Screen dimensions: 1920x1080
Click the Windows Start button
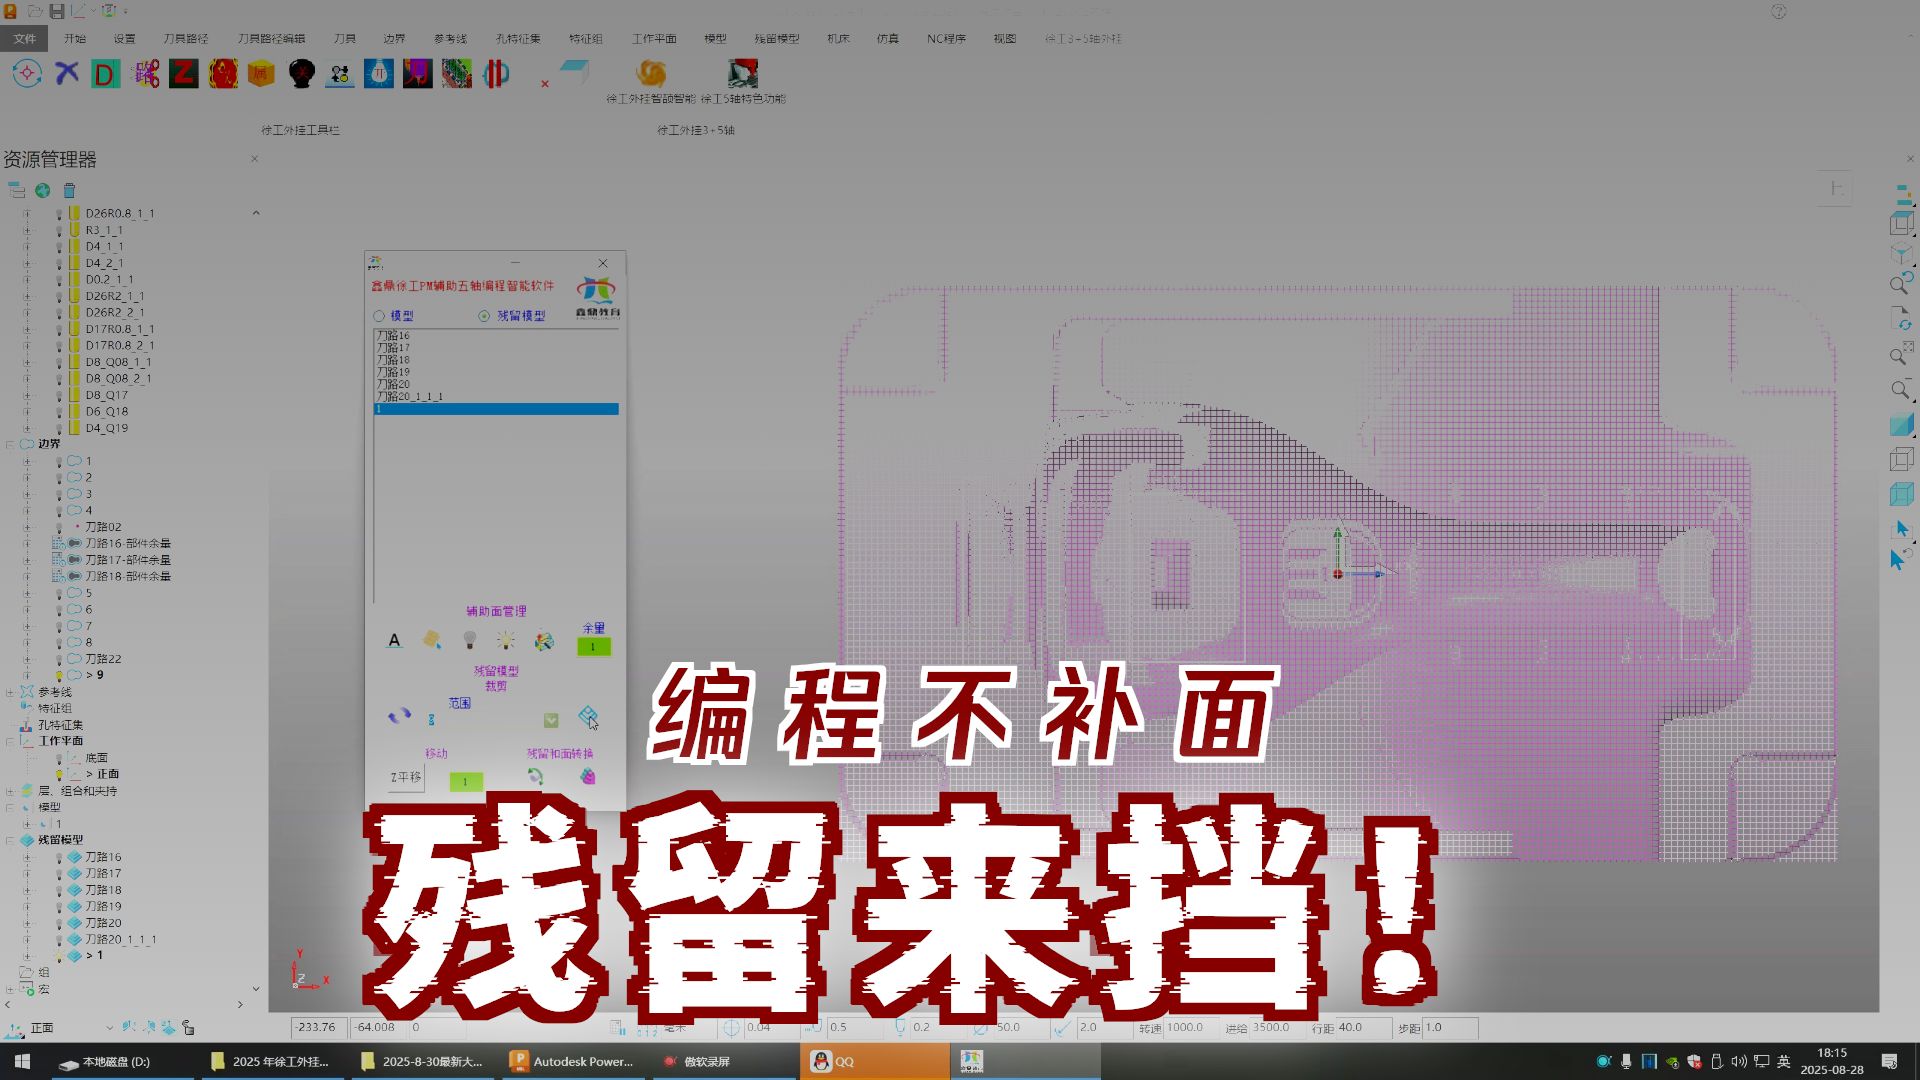(22, 1061)
